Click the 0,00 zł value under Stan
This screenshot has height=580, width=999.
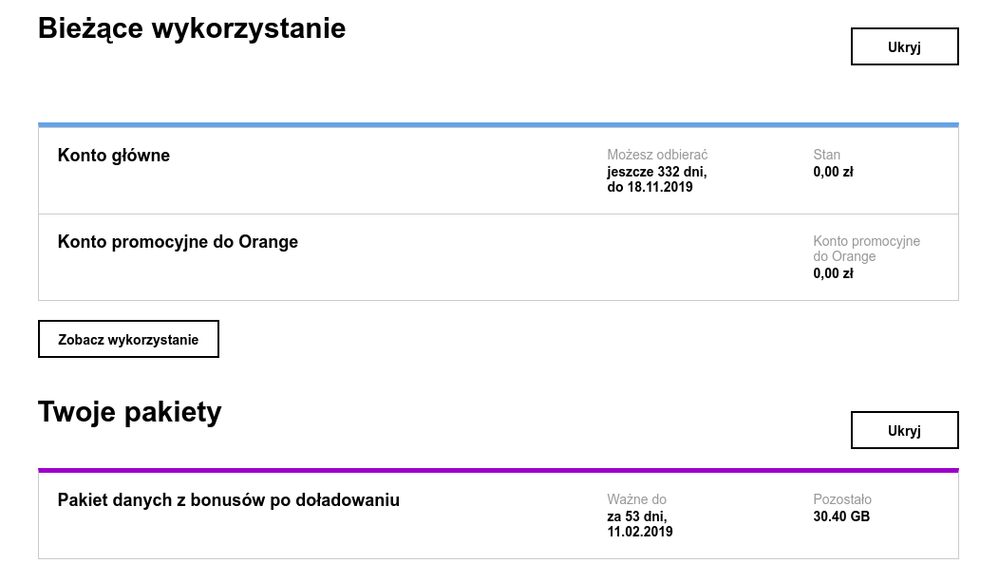tap(833, 172)
